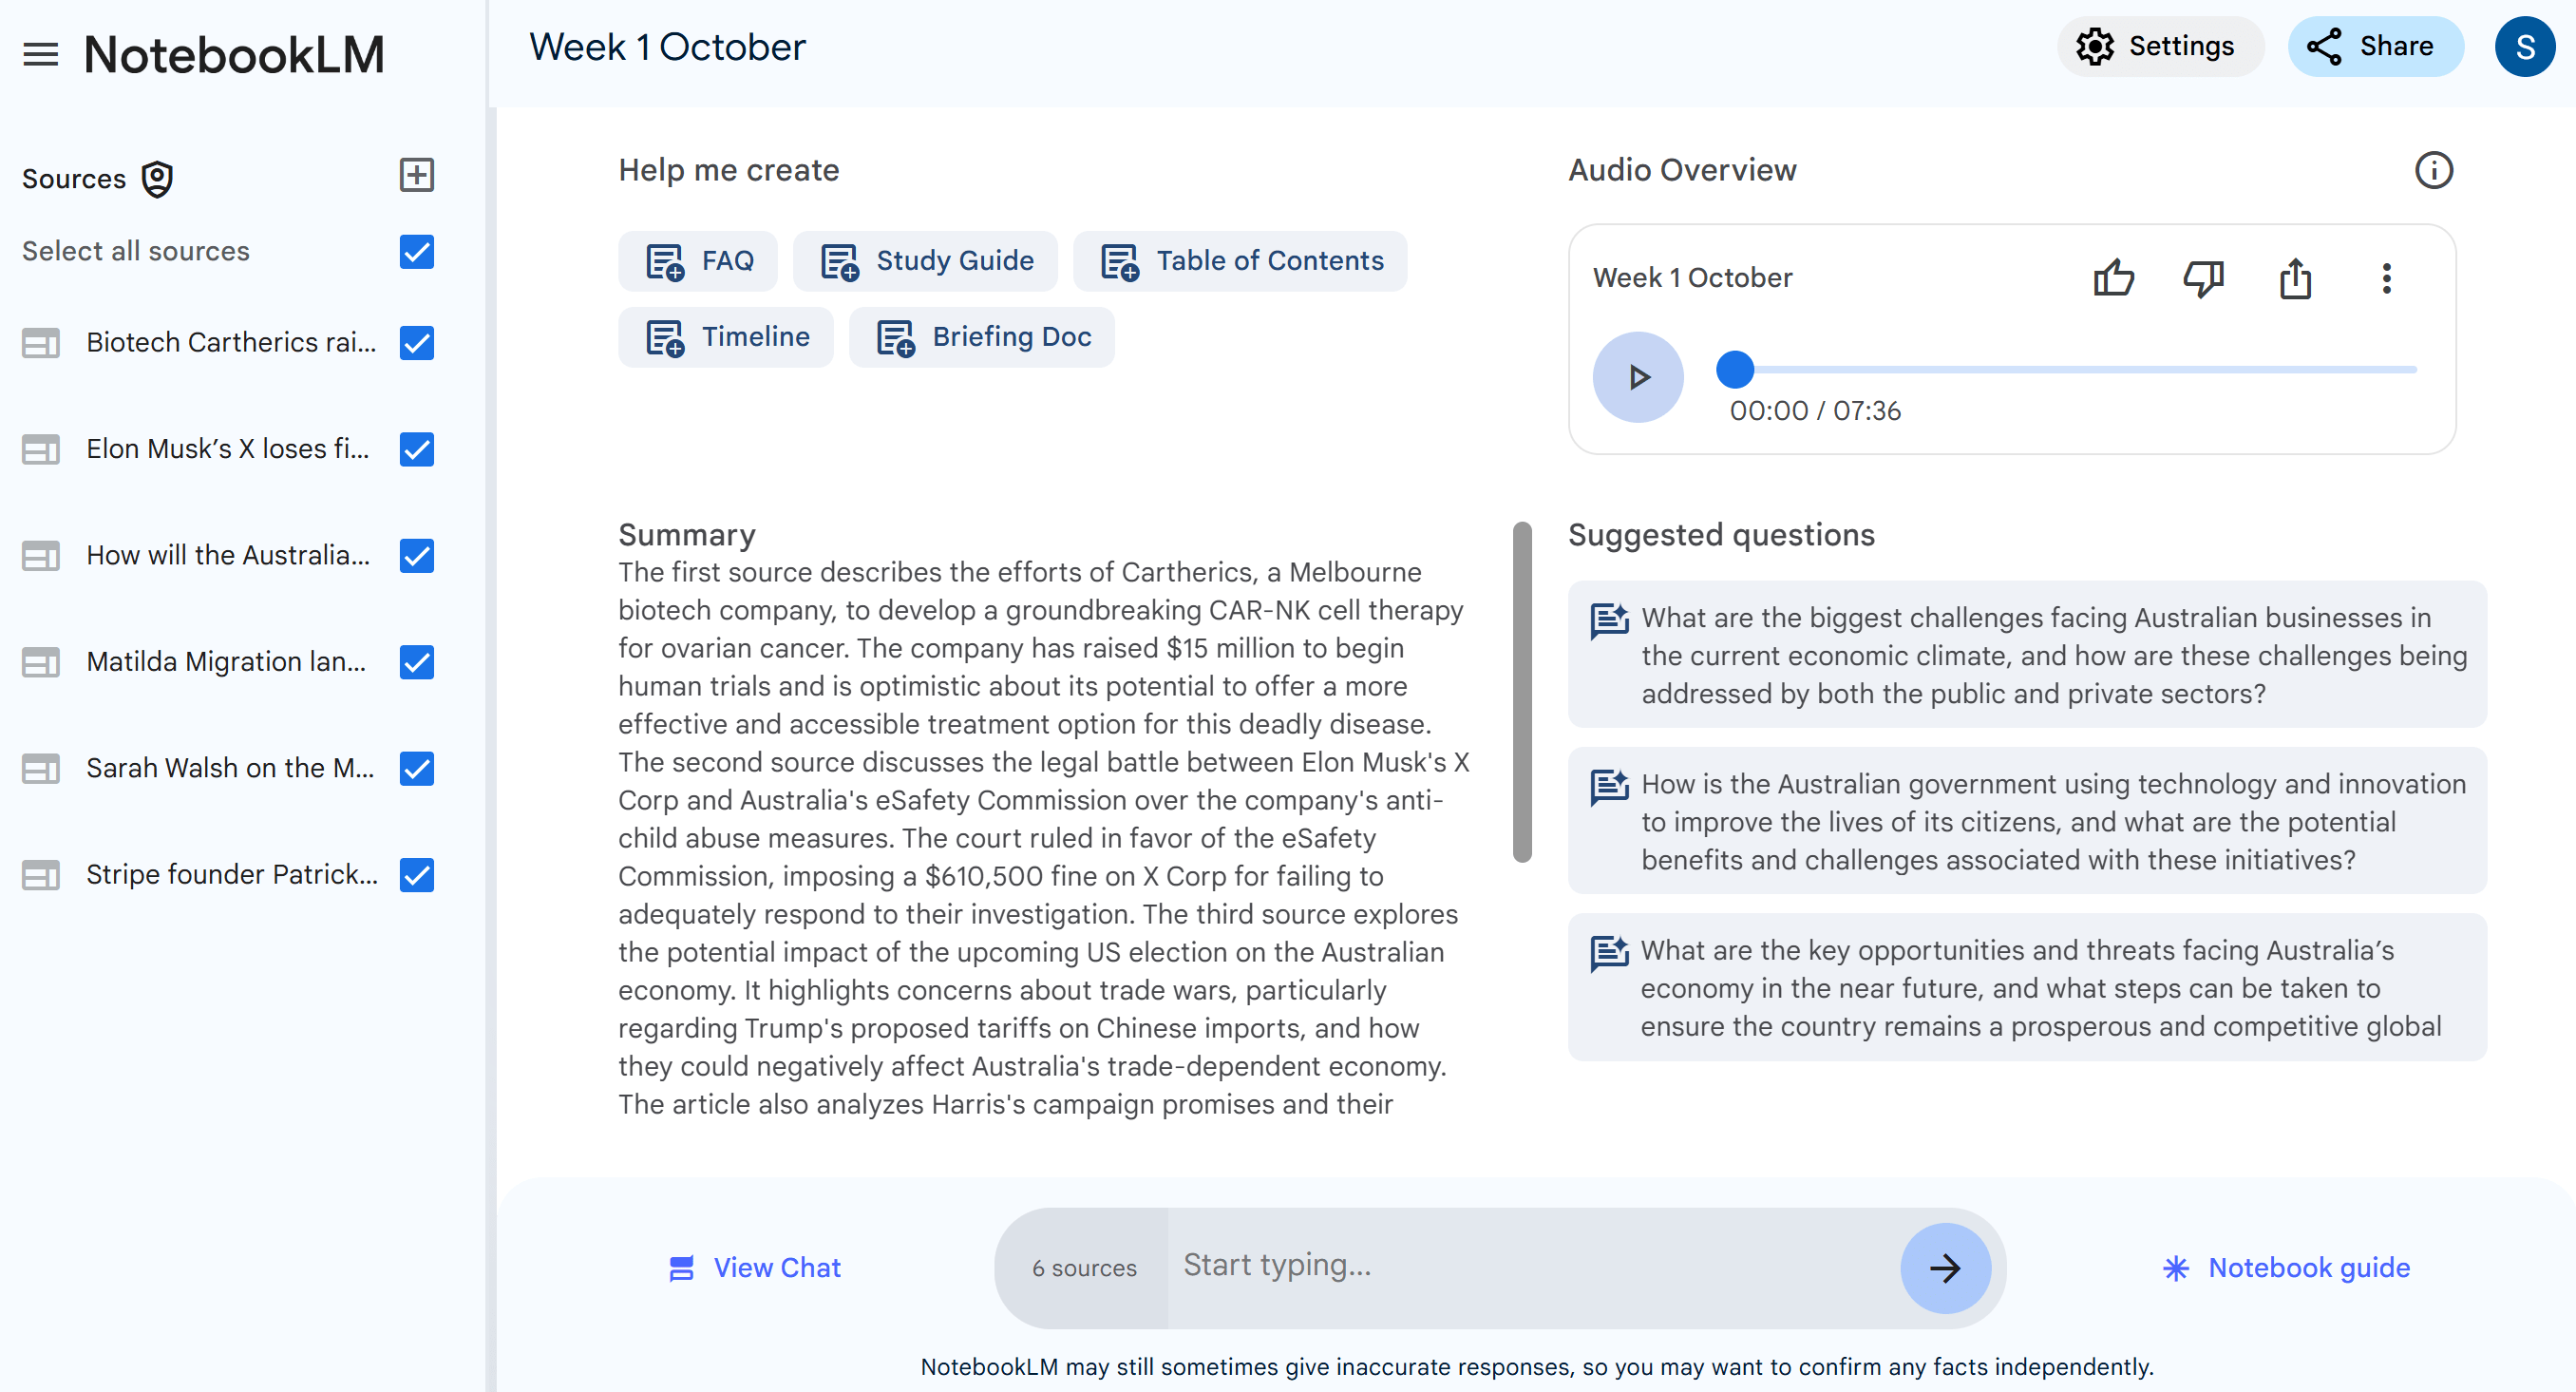Collapse the sidebar with hamburger menu

click(41, 54)
